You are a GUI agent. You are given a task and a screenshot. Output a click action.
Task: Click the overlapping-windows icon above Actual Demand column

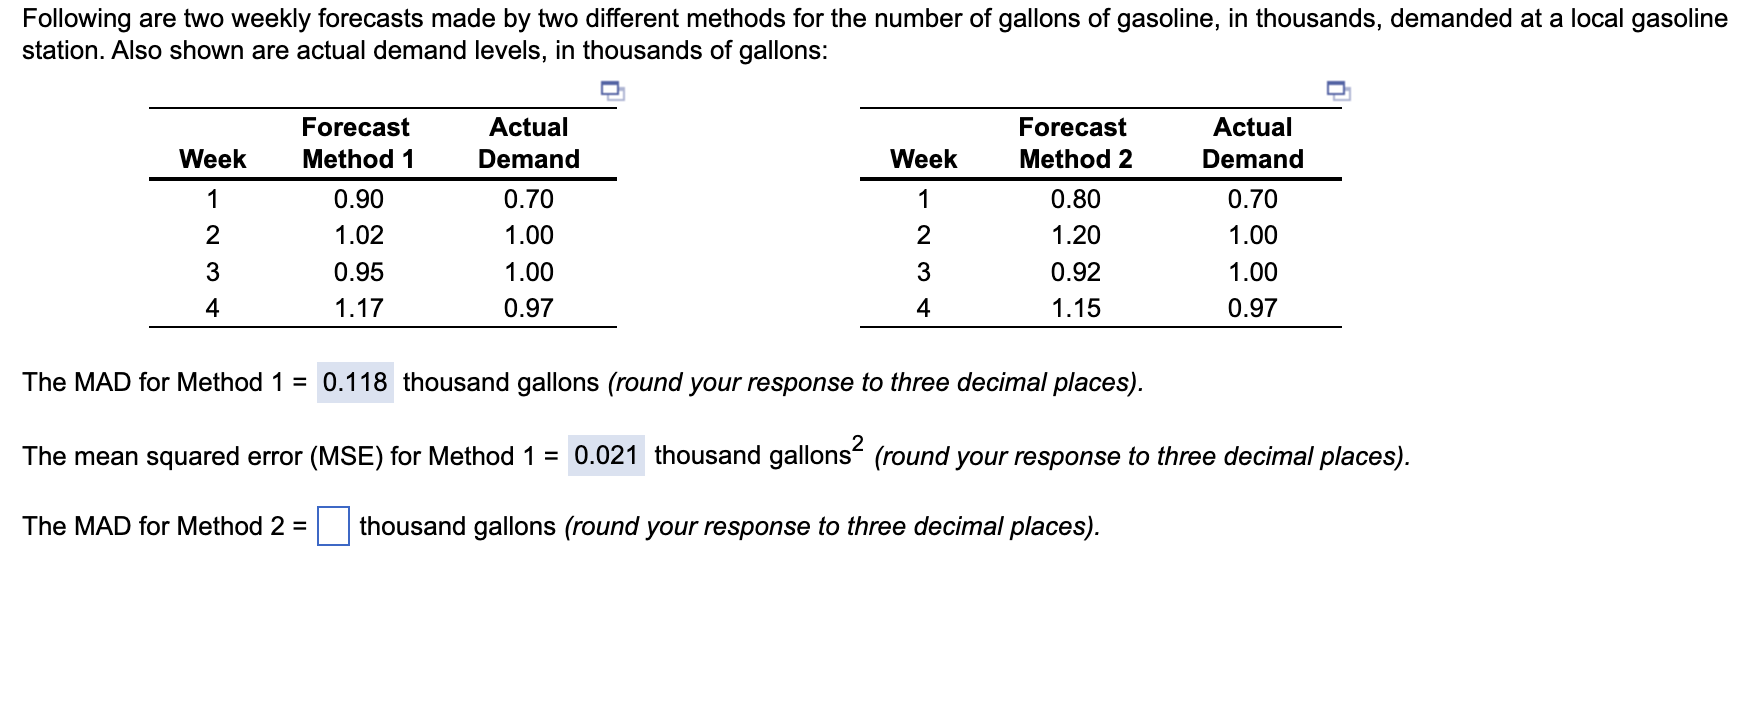[x=612, y=92]
